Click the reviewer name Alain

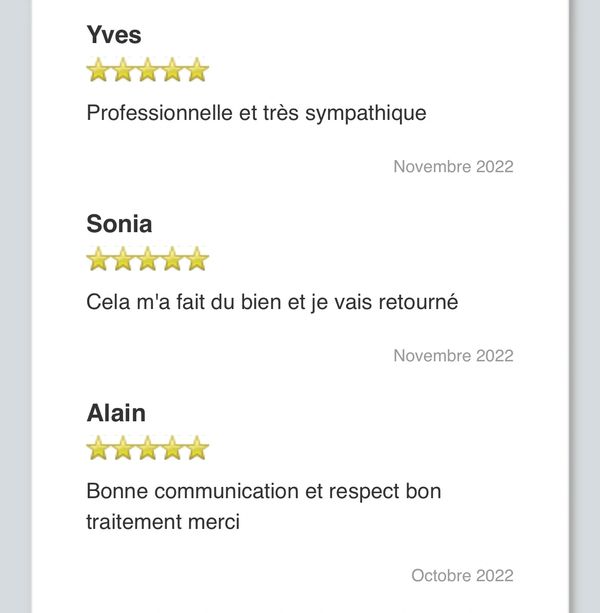click(x=116, y=413)
